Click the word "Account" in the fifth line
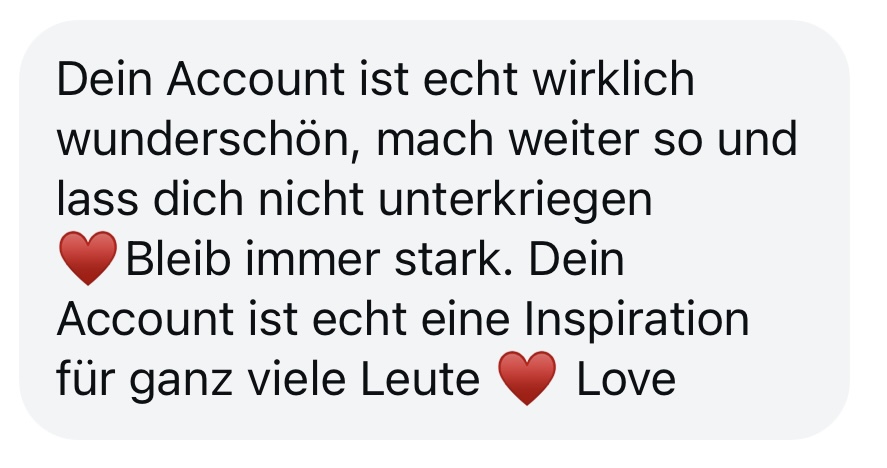This screenshot has width=887, height=468. click(x=145, y=319)
